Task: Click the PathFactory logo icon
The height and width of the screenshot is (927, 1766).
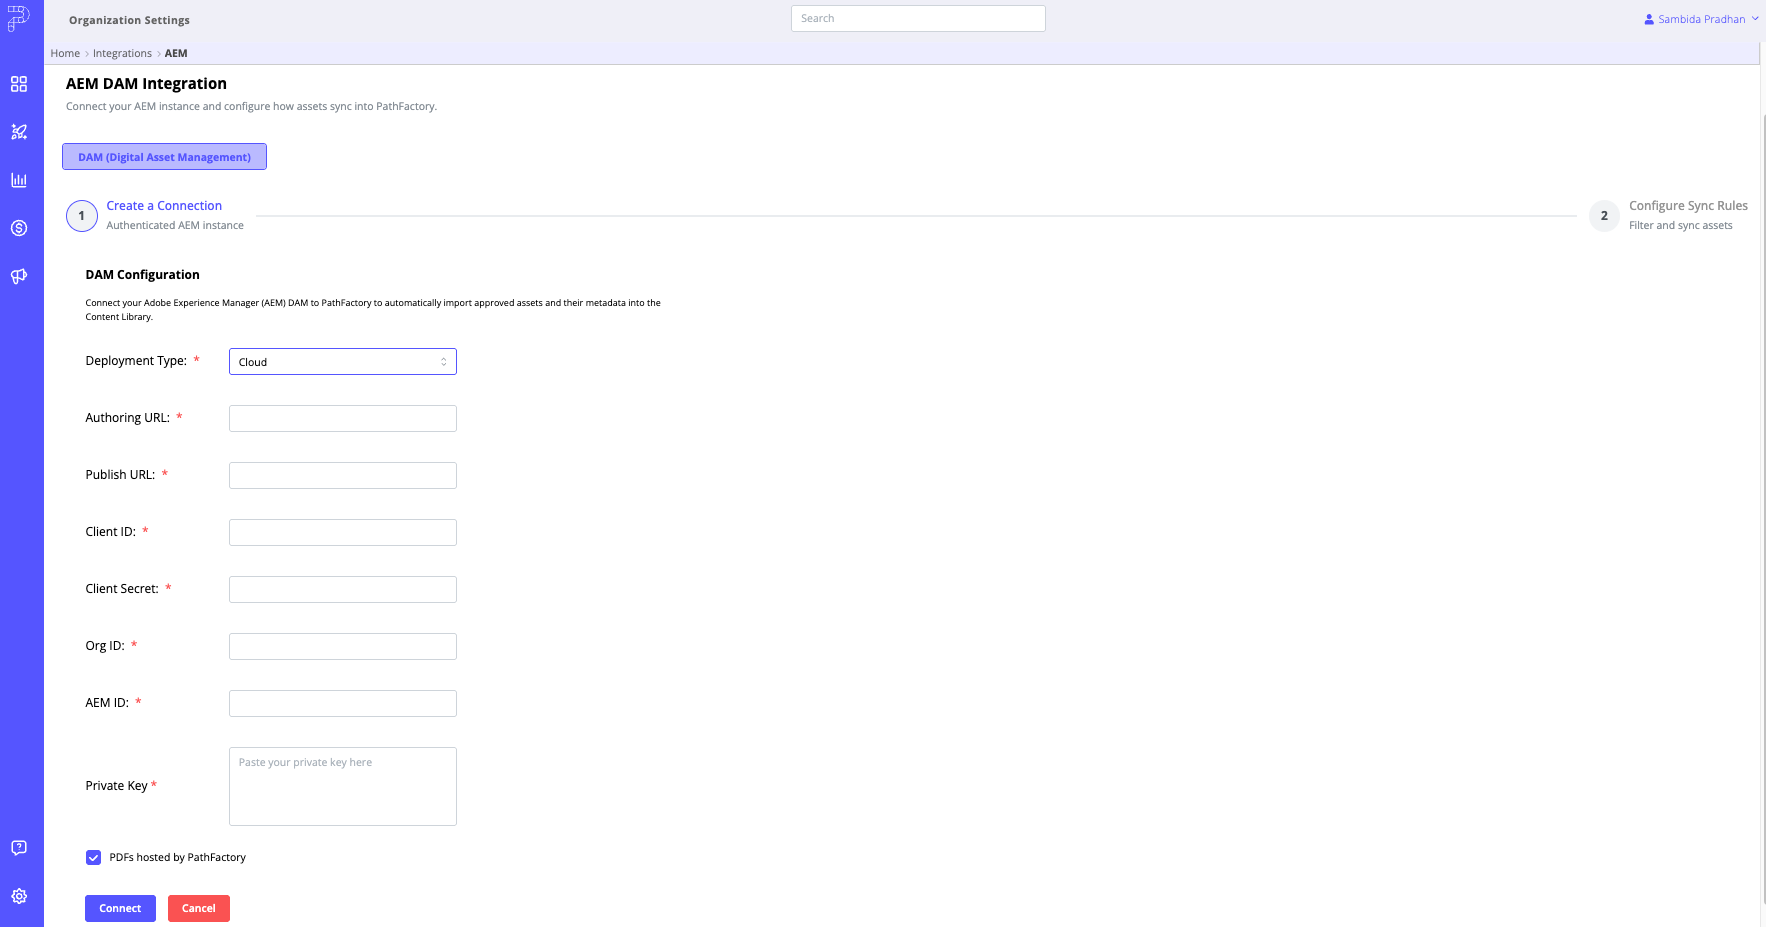Action: [x=18, y=18]
